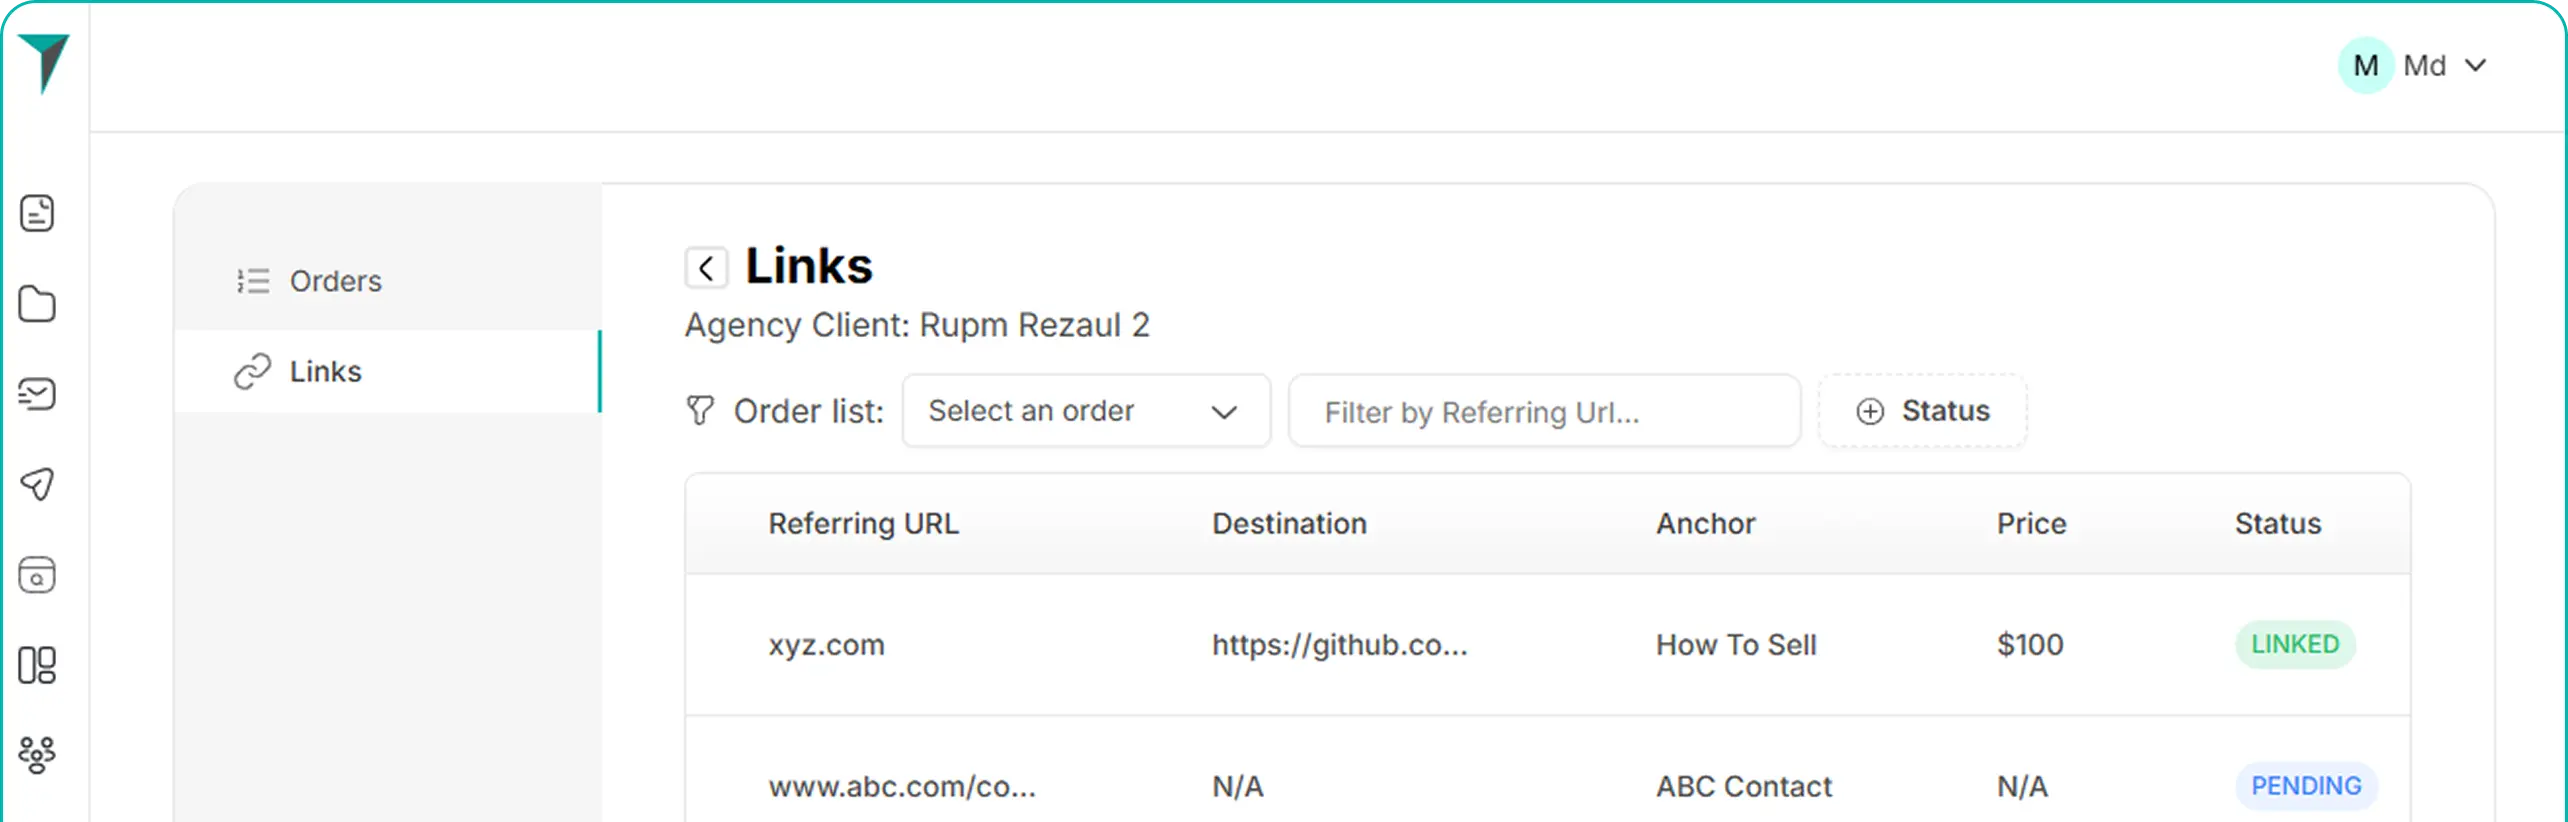Open the Md account dropdown
2568x822 pixels.
coord(2444,66)
